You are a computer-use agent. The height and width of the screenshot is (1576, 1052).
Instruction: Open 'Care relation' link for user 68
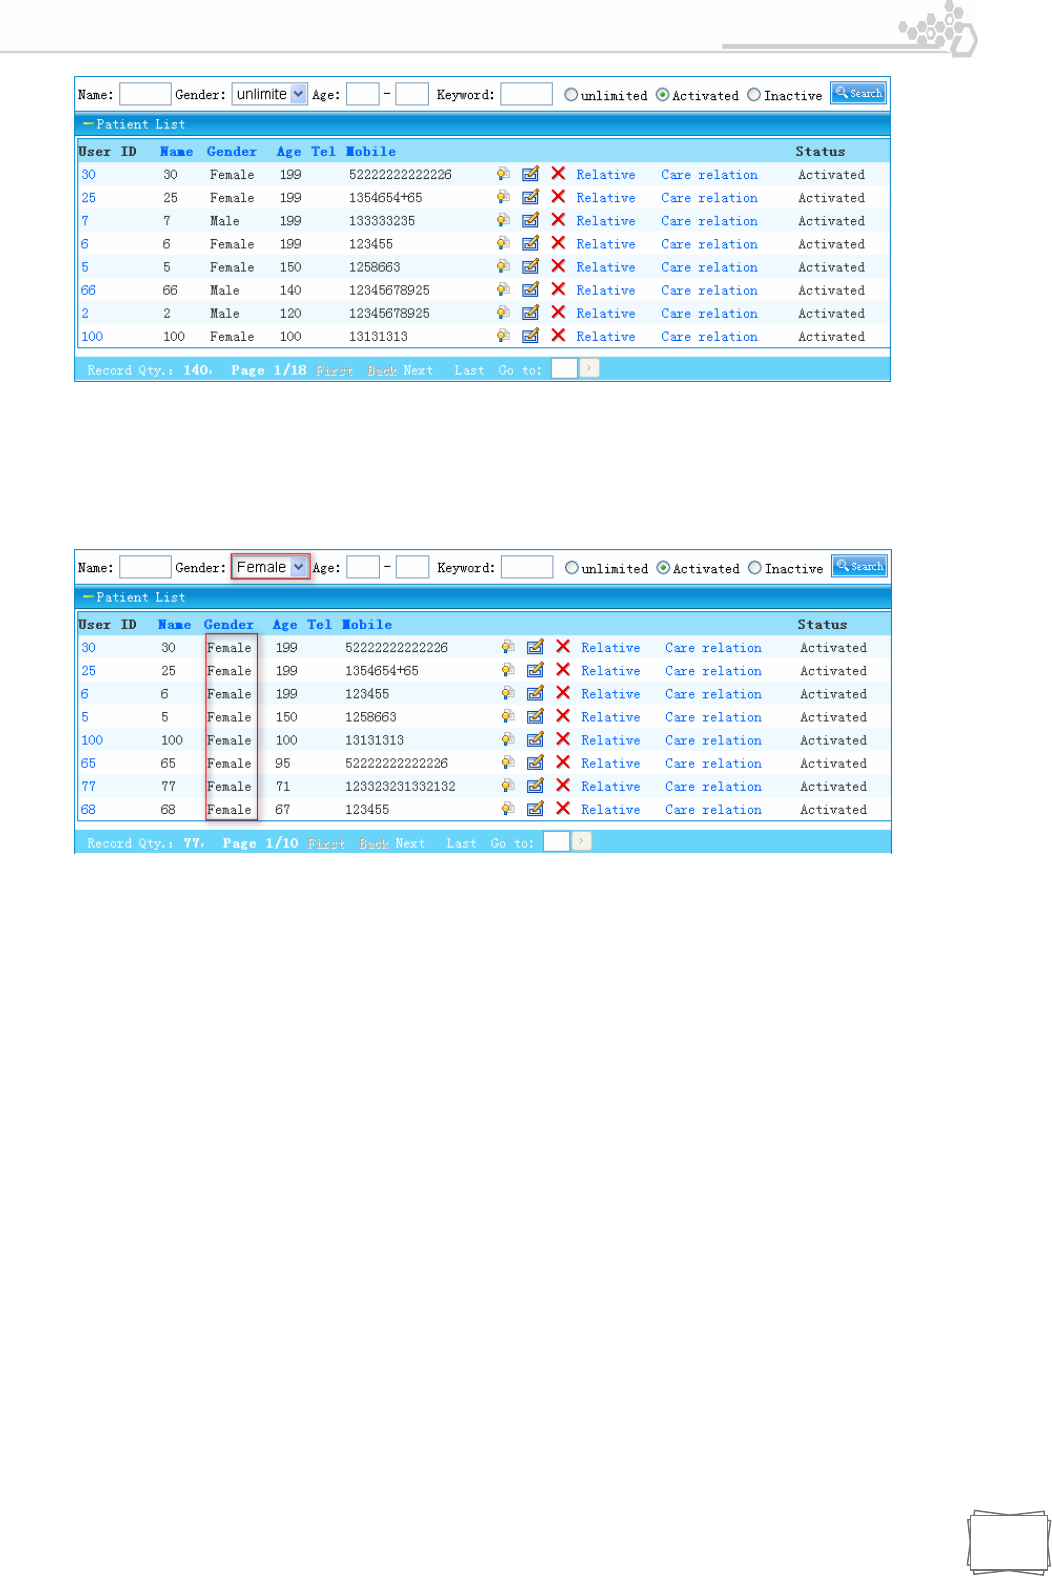tap(713, 809)
